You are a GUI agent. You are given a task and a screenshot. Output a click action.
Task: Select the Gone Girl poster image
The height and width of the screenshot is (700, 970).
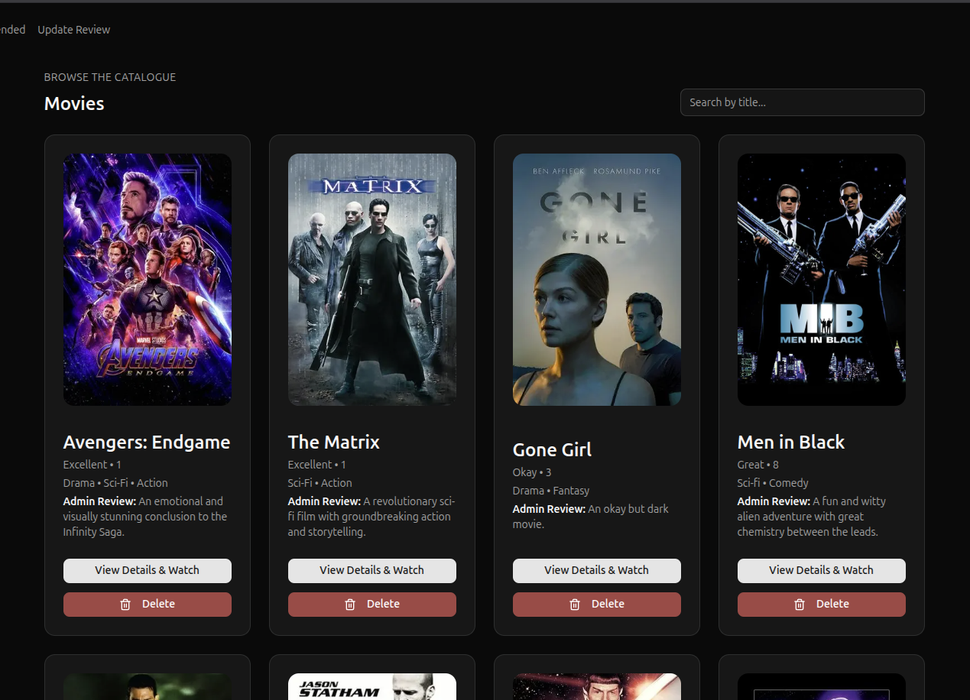tap(596, 280)
